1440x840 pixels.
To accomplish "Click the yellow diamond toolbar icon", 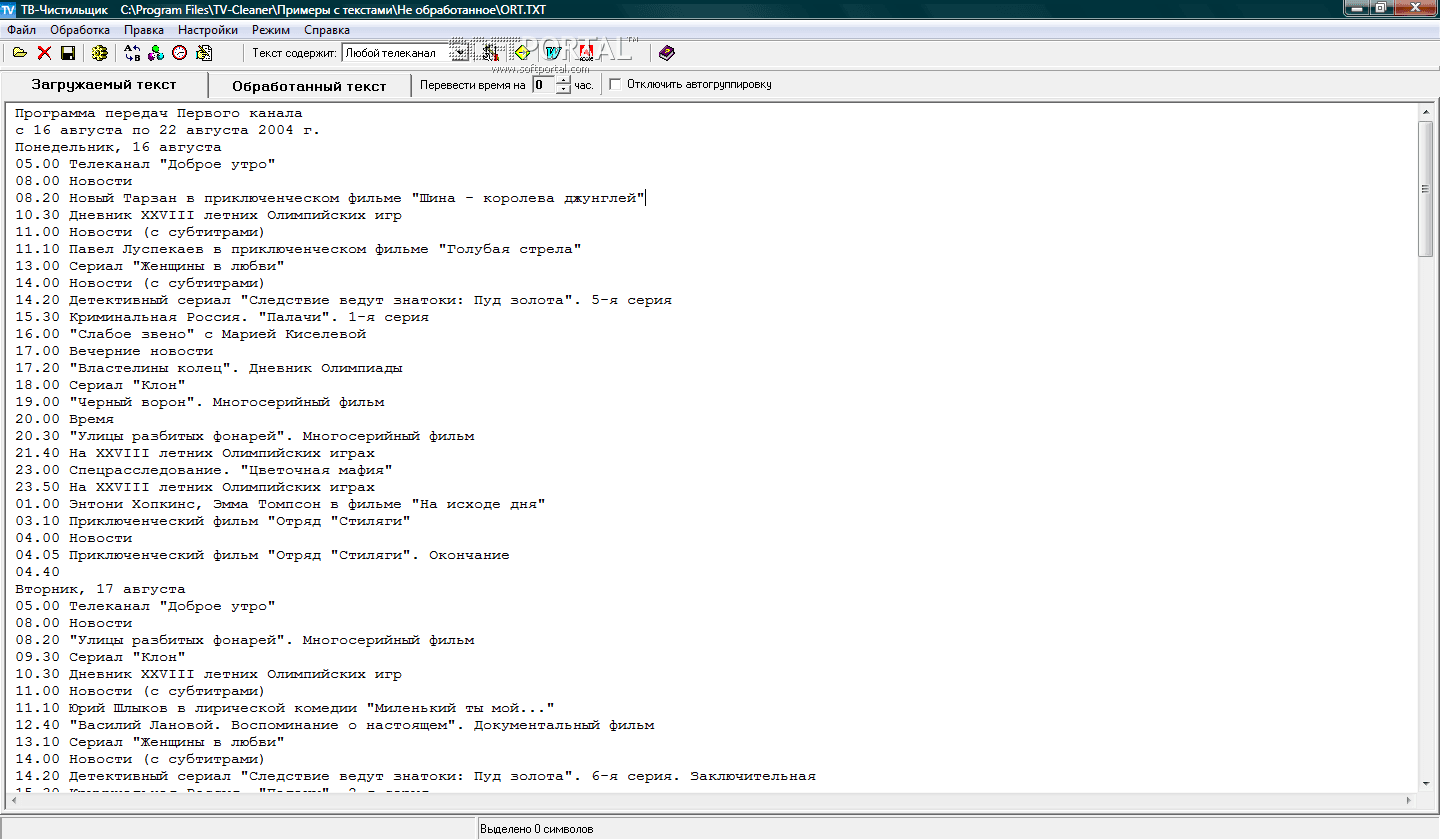I will pyautogui.click(x=522, y=53).
